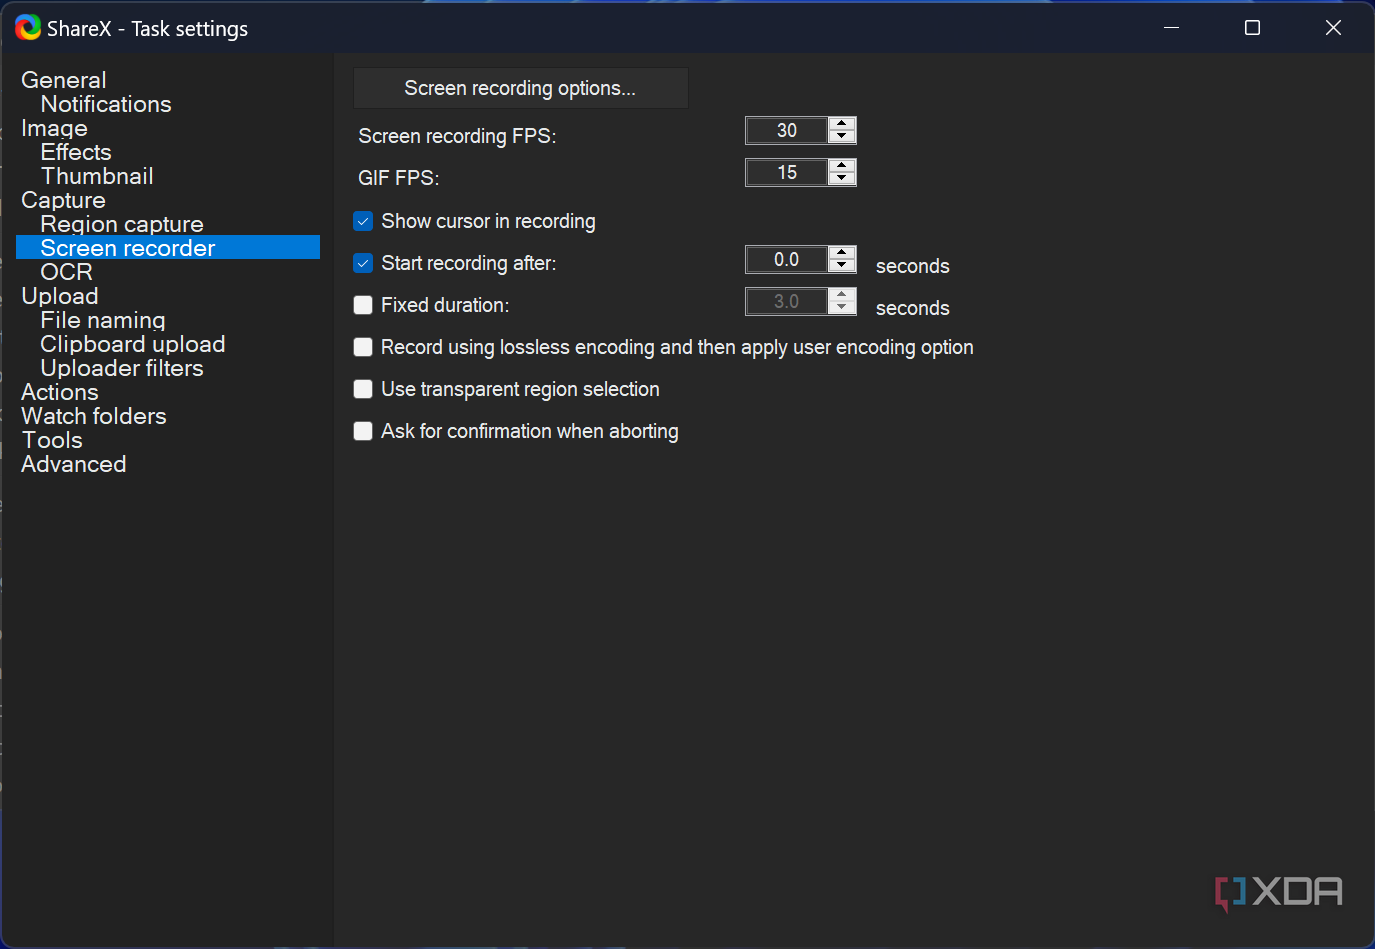Click the Screen recording FPS value field
This screenshot has width=1375, height=949.
[787, 130]
